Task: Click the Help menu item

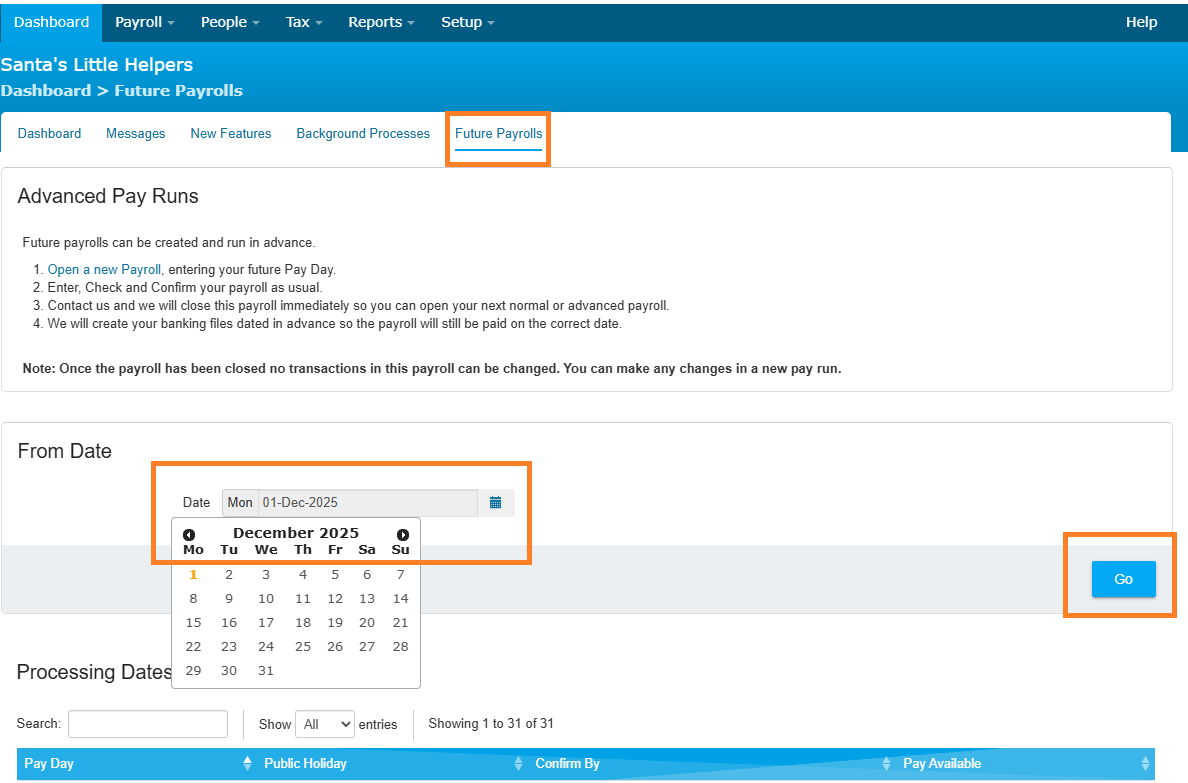Action: point(1141,22)
